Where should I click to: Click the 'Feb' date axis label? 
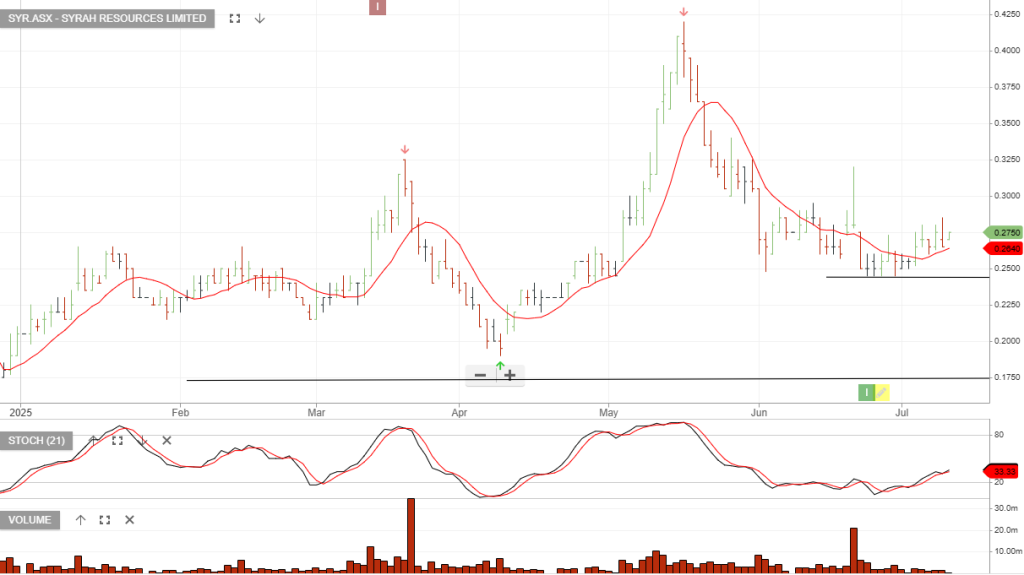click(180, 413)
